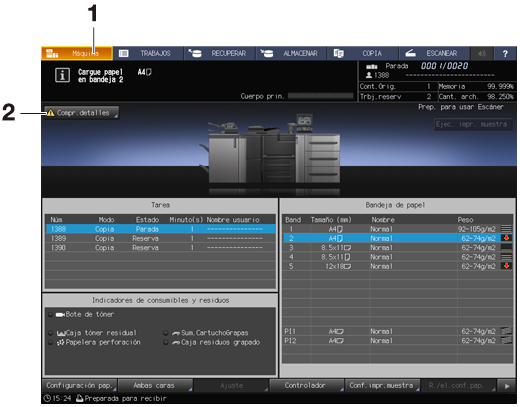Select the Sum.CartuchoGrapas indicator

pyautogui.click(x=206, y=333)
